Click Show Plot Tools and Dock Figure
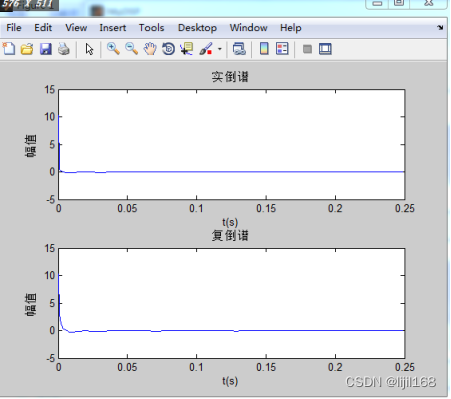Screen dimensions: 451x399 (x=325, y=49)
